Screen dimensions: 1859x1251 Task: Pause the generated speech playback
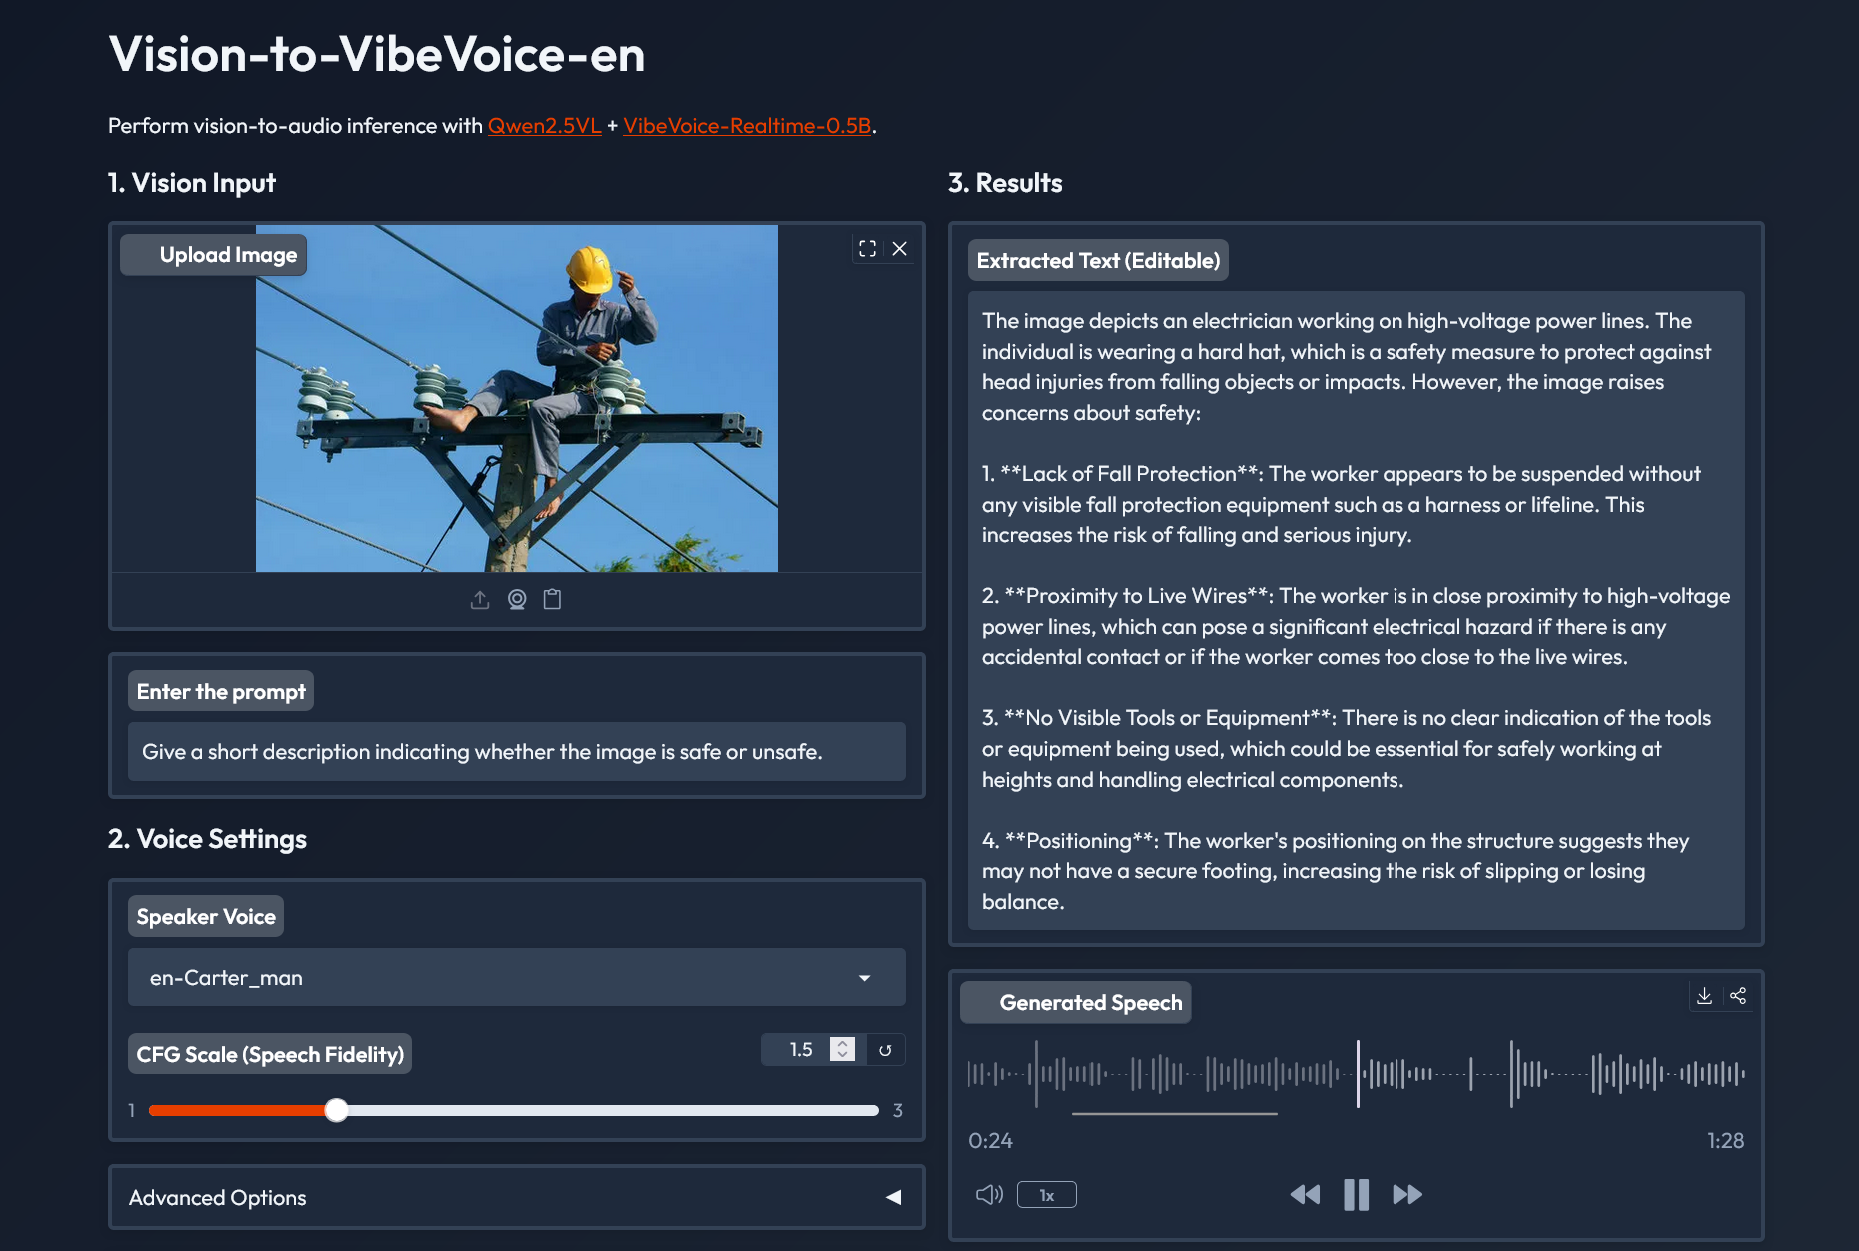pyautogui.click(x=1356, y=1195)
